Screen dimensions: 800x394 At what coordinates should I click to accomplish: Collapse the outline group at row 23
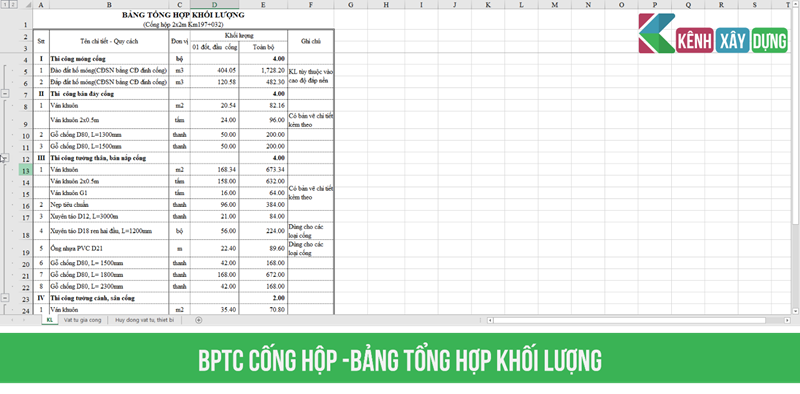tap(5, 298)
